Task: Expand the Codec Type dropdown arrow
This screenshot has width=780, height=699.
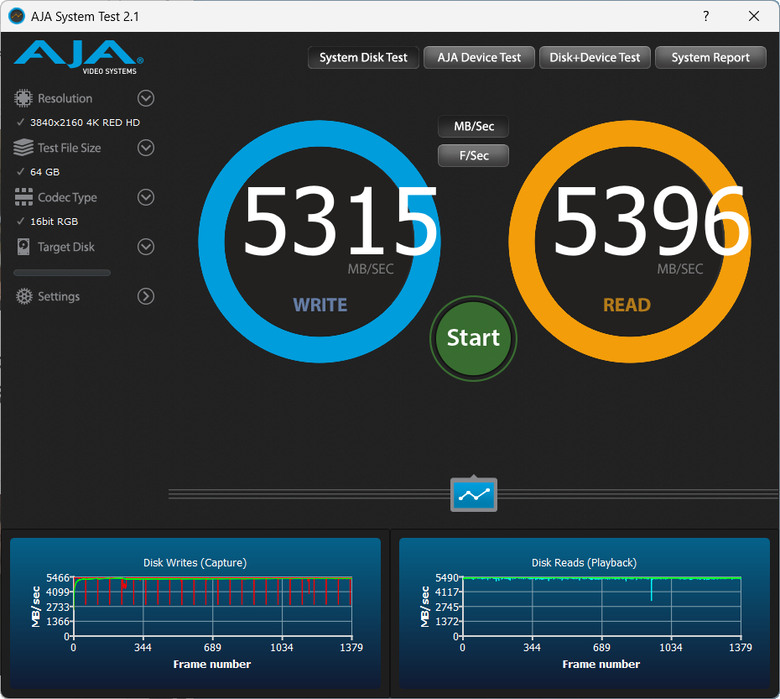Action: point(146,197)
